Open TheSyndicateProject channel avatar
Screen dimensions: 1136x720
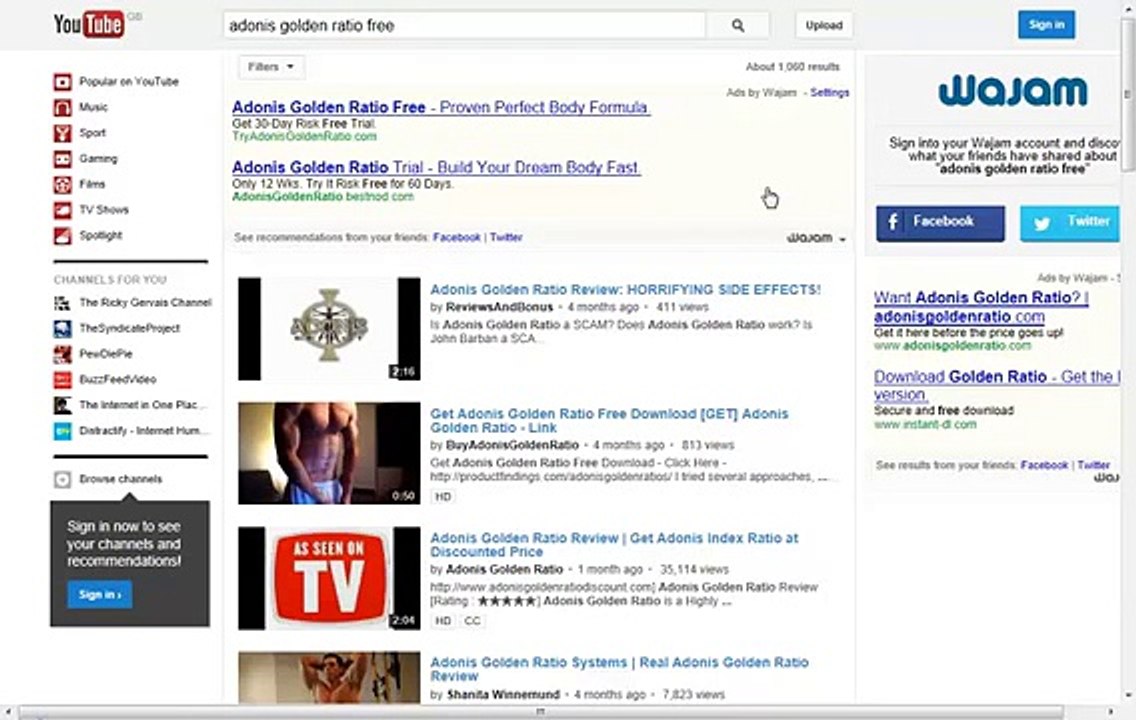(x=62, y=328)
